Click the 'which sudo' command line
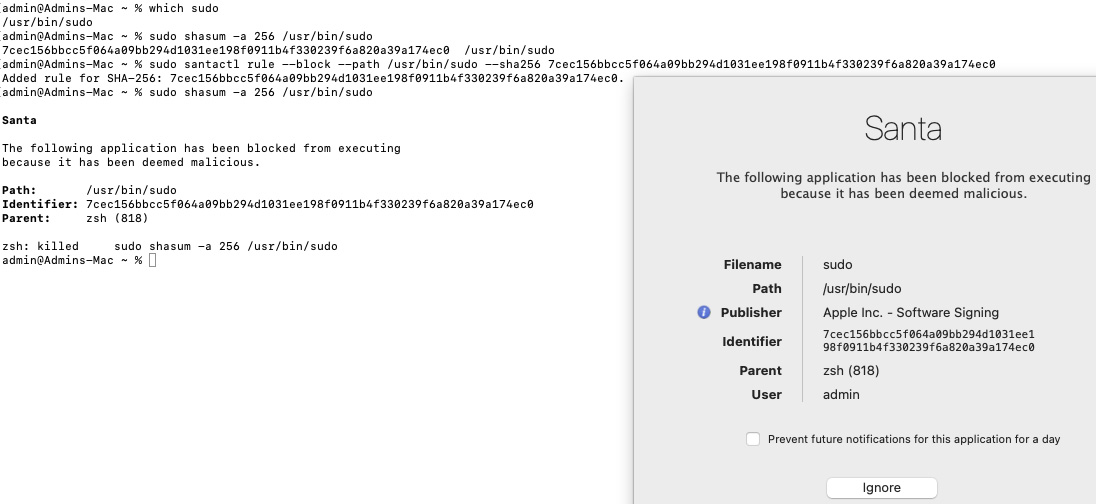This screenshot has width=1096, height=504. tap(109, 8)
